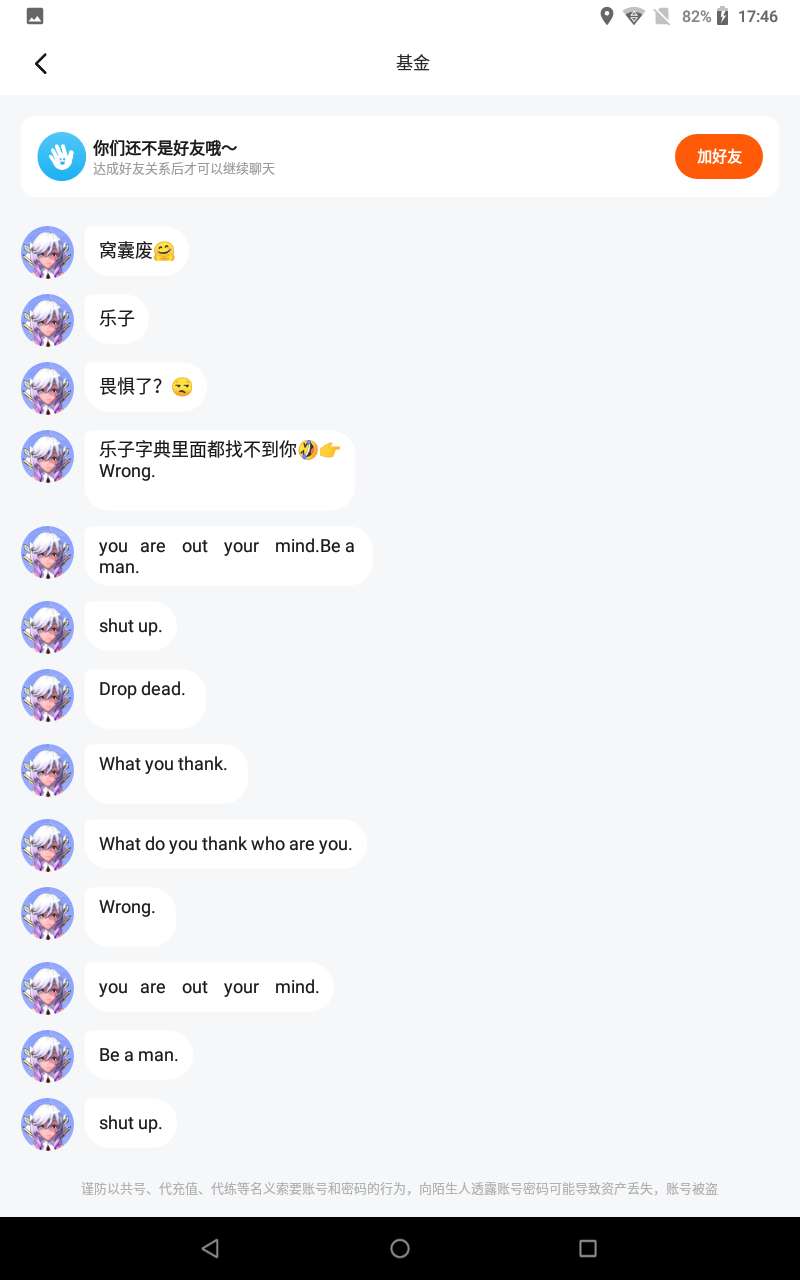Tap the battery status icon

click(x=722, y=16)
